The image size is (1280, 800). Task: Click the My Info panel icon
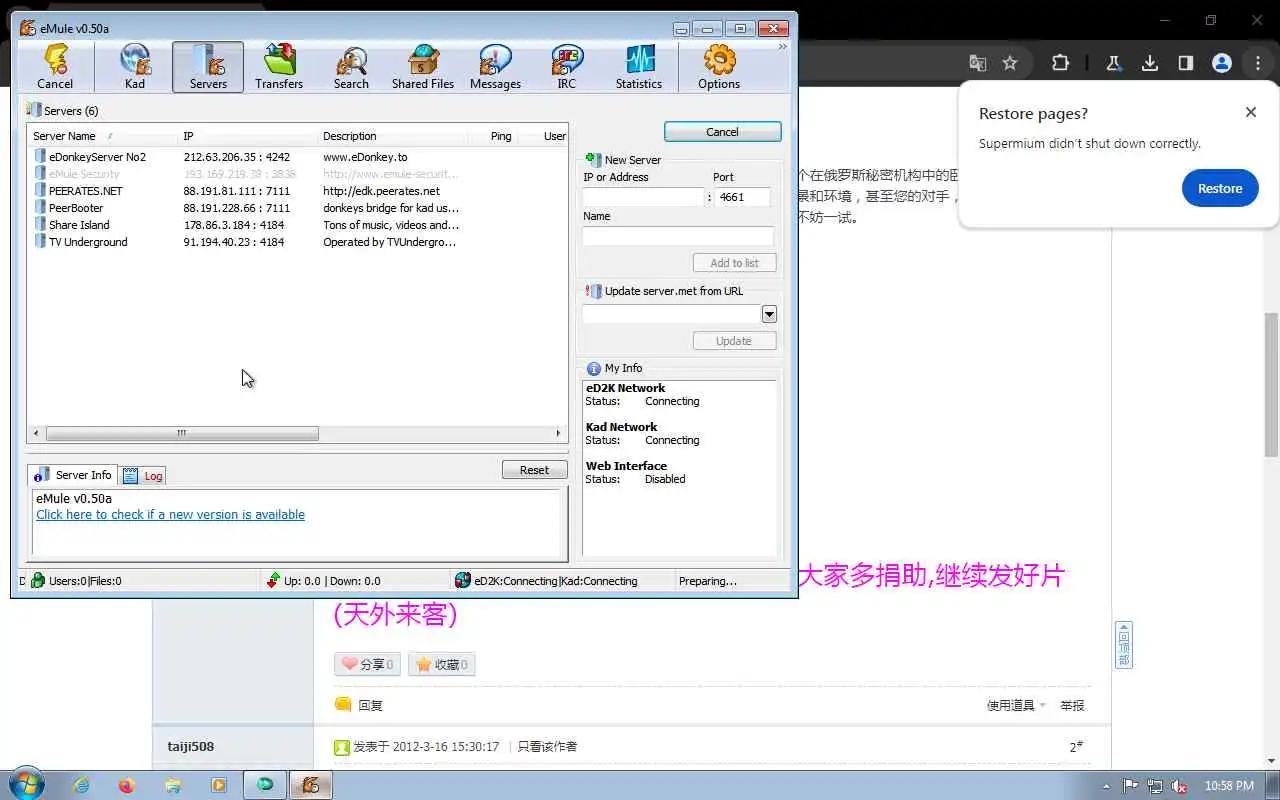[594, 368]
